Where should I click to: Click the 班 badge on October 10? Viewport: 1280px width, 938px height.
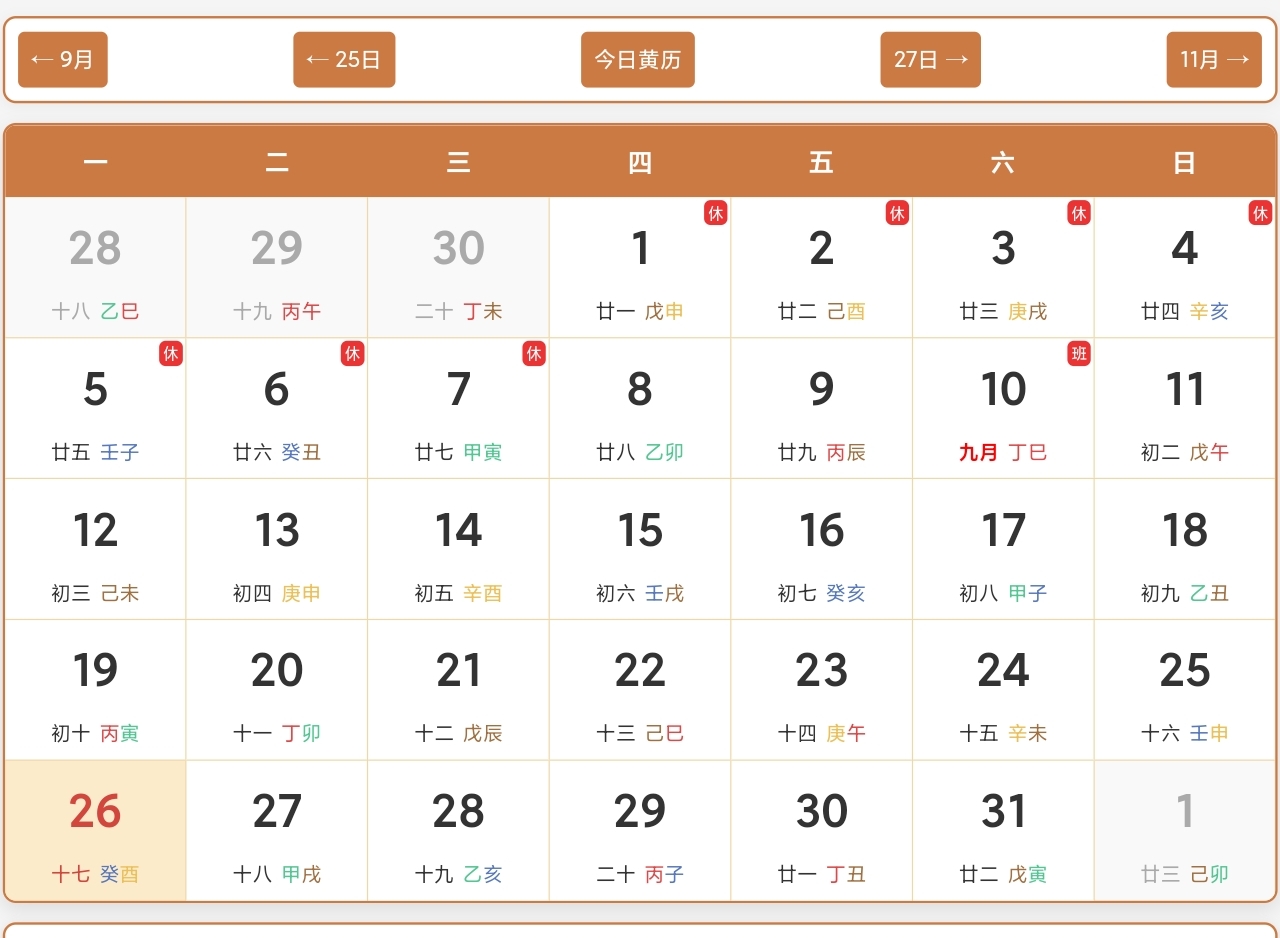1079,354
